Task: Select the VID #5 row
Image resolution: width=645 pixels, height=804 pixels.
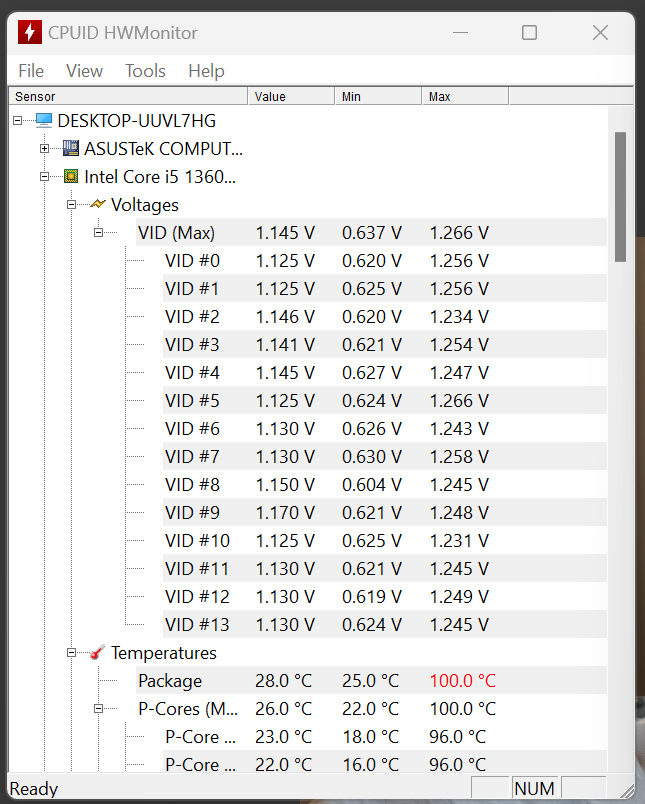Action: 385,400
